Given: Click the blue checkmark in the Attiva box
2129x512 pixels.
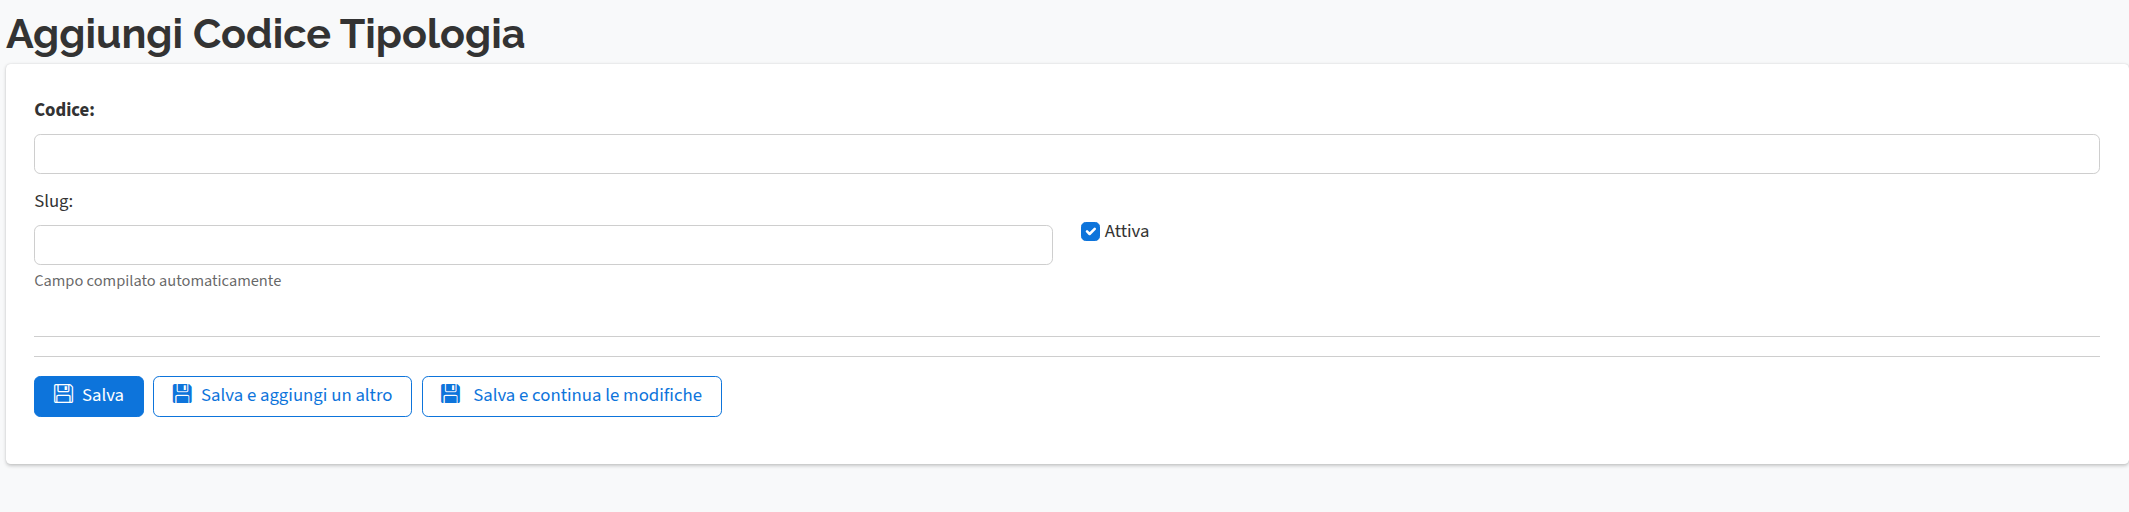Looking at the screenshot, I should coord(1090,231).
